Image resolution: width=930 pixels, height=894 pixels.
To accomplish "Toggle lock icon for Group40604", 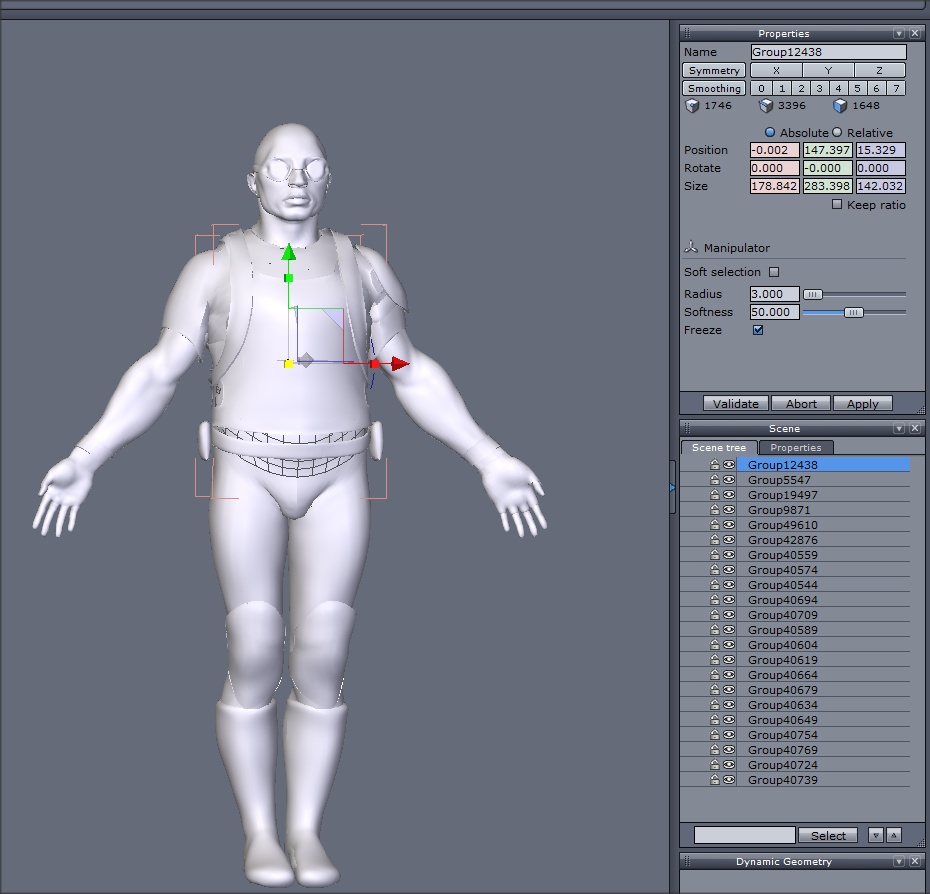I will (x=715, y=644).
